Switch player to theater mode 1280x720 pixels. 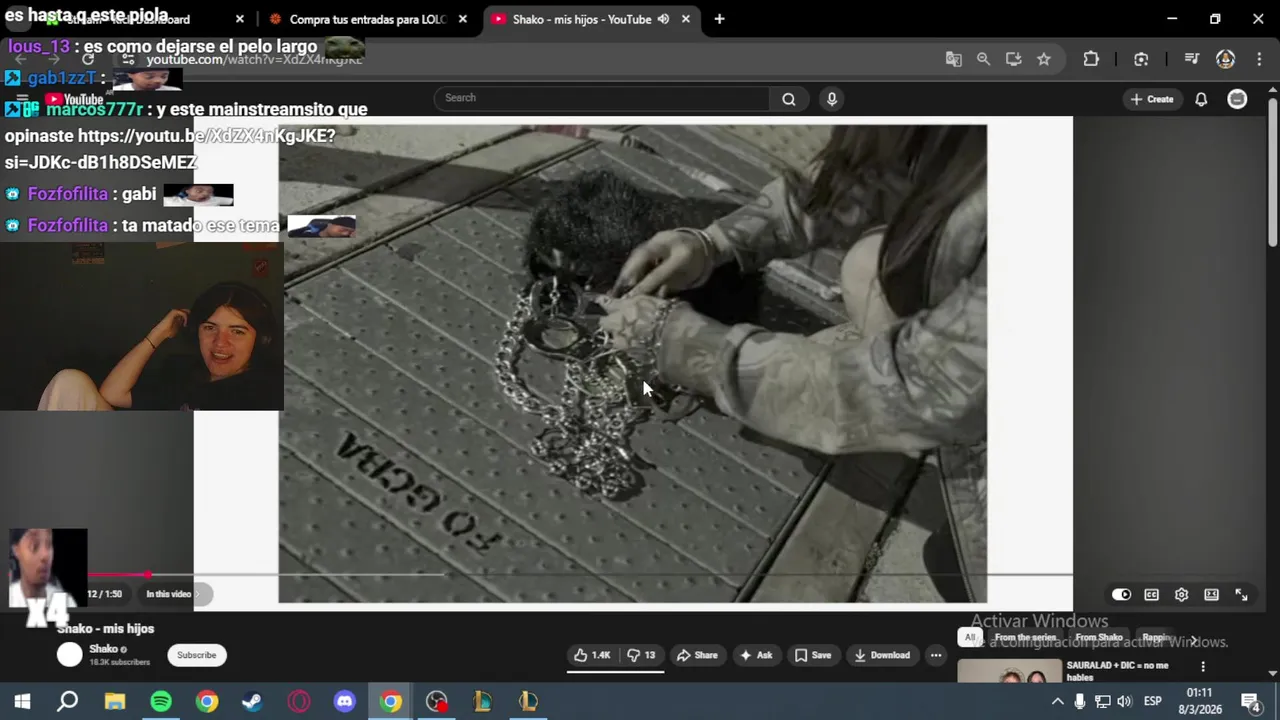pos(1211,594)
